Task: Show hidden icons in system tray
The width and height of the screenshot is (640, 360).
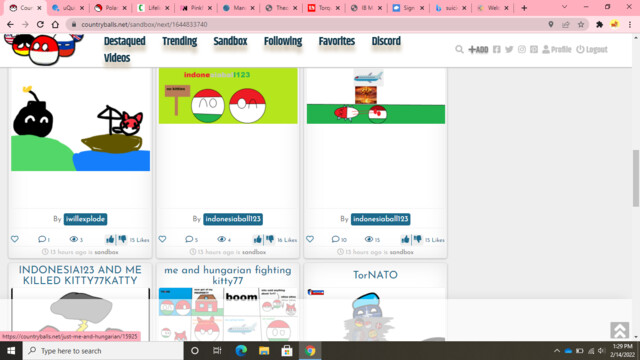Action: (x=557, y=351)
